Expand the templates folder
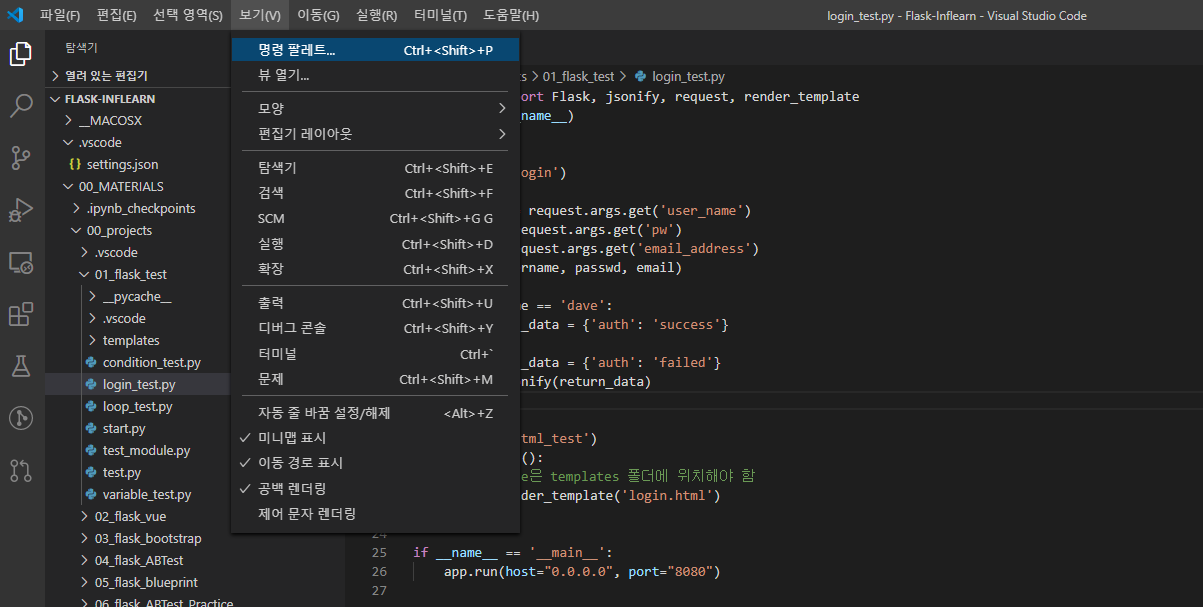The image size is (1203, 607). point(137,340)
